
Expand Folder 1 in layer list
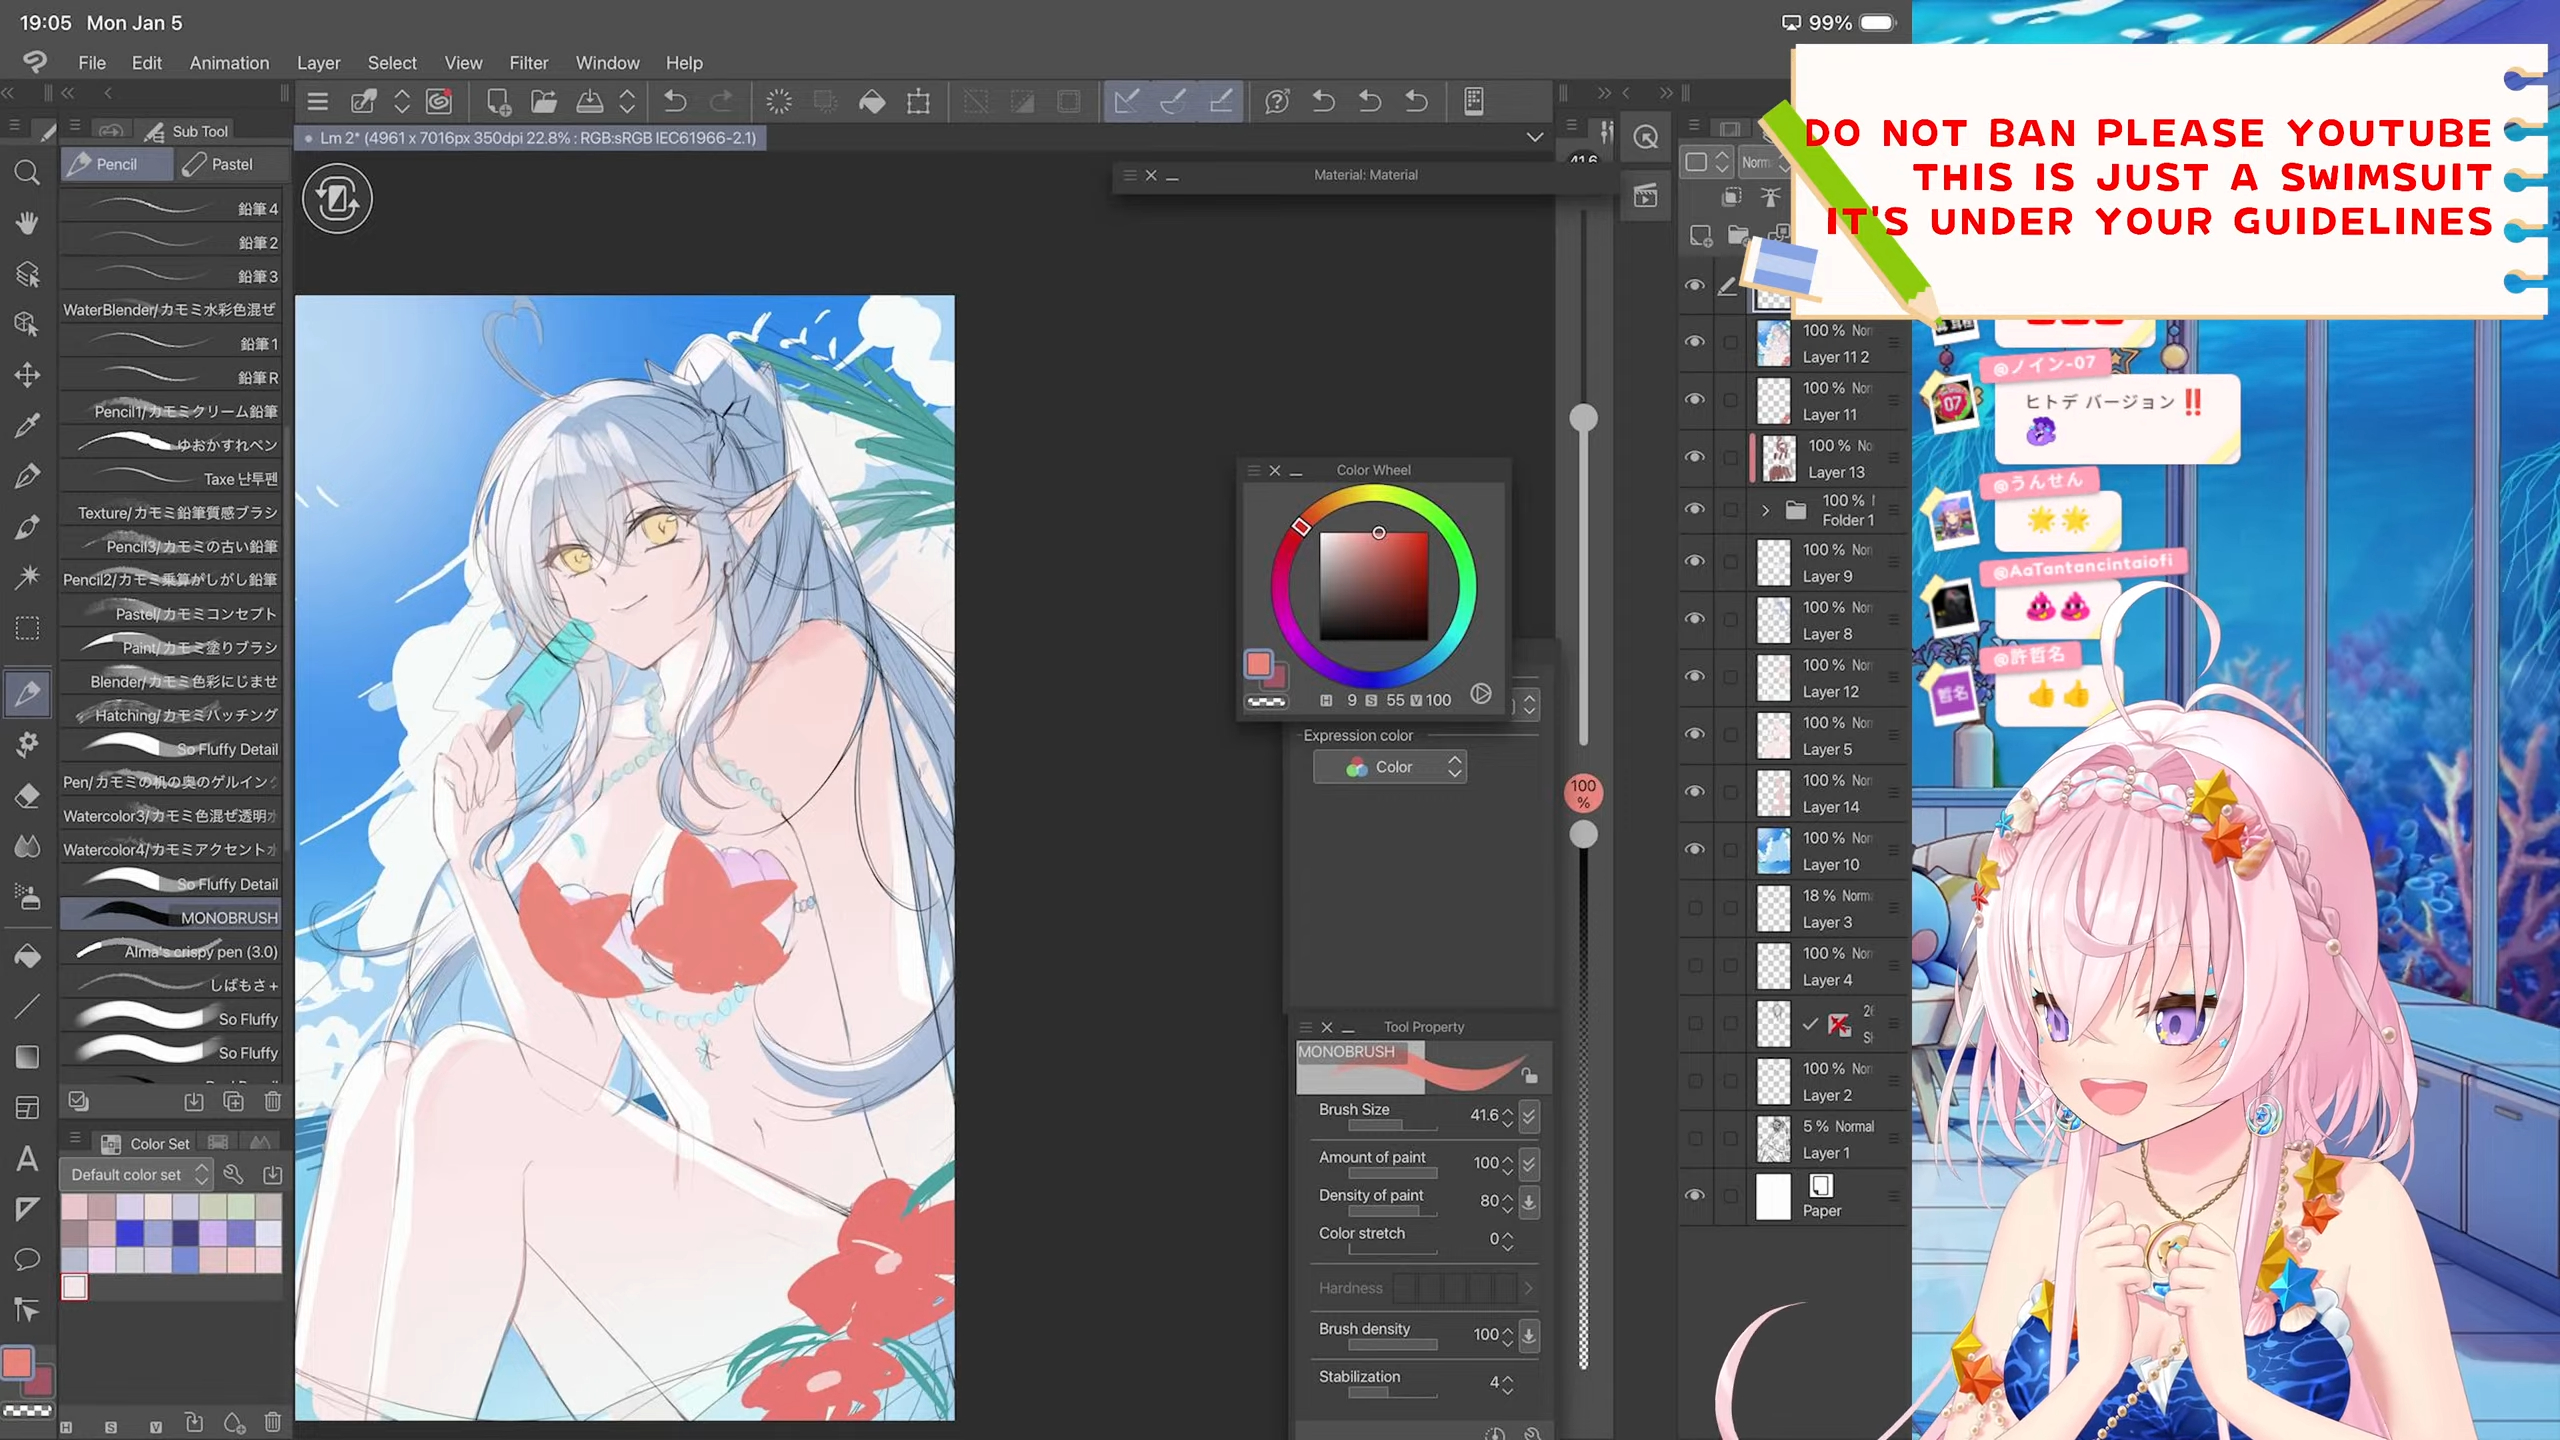click(x=1765, y=510)
